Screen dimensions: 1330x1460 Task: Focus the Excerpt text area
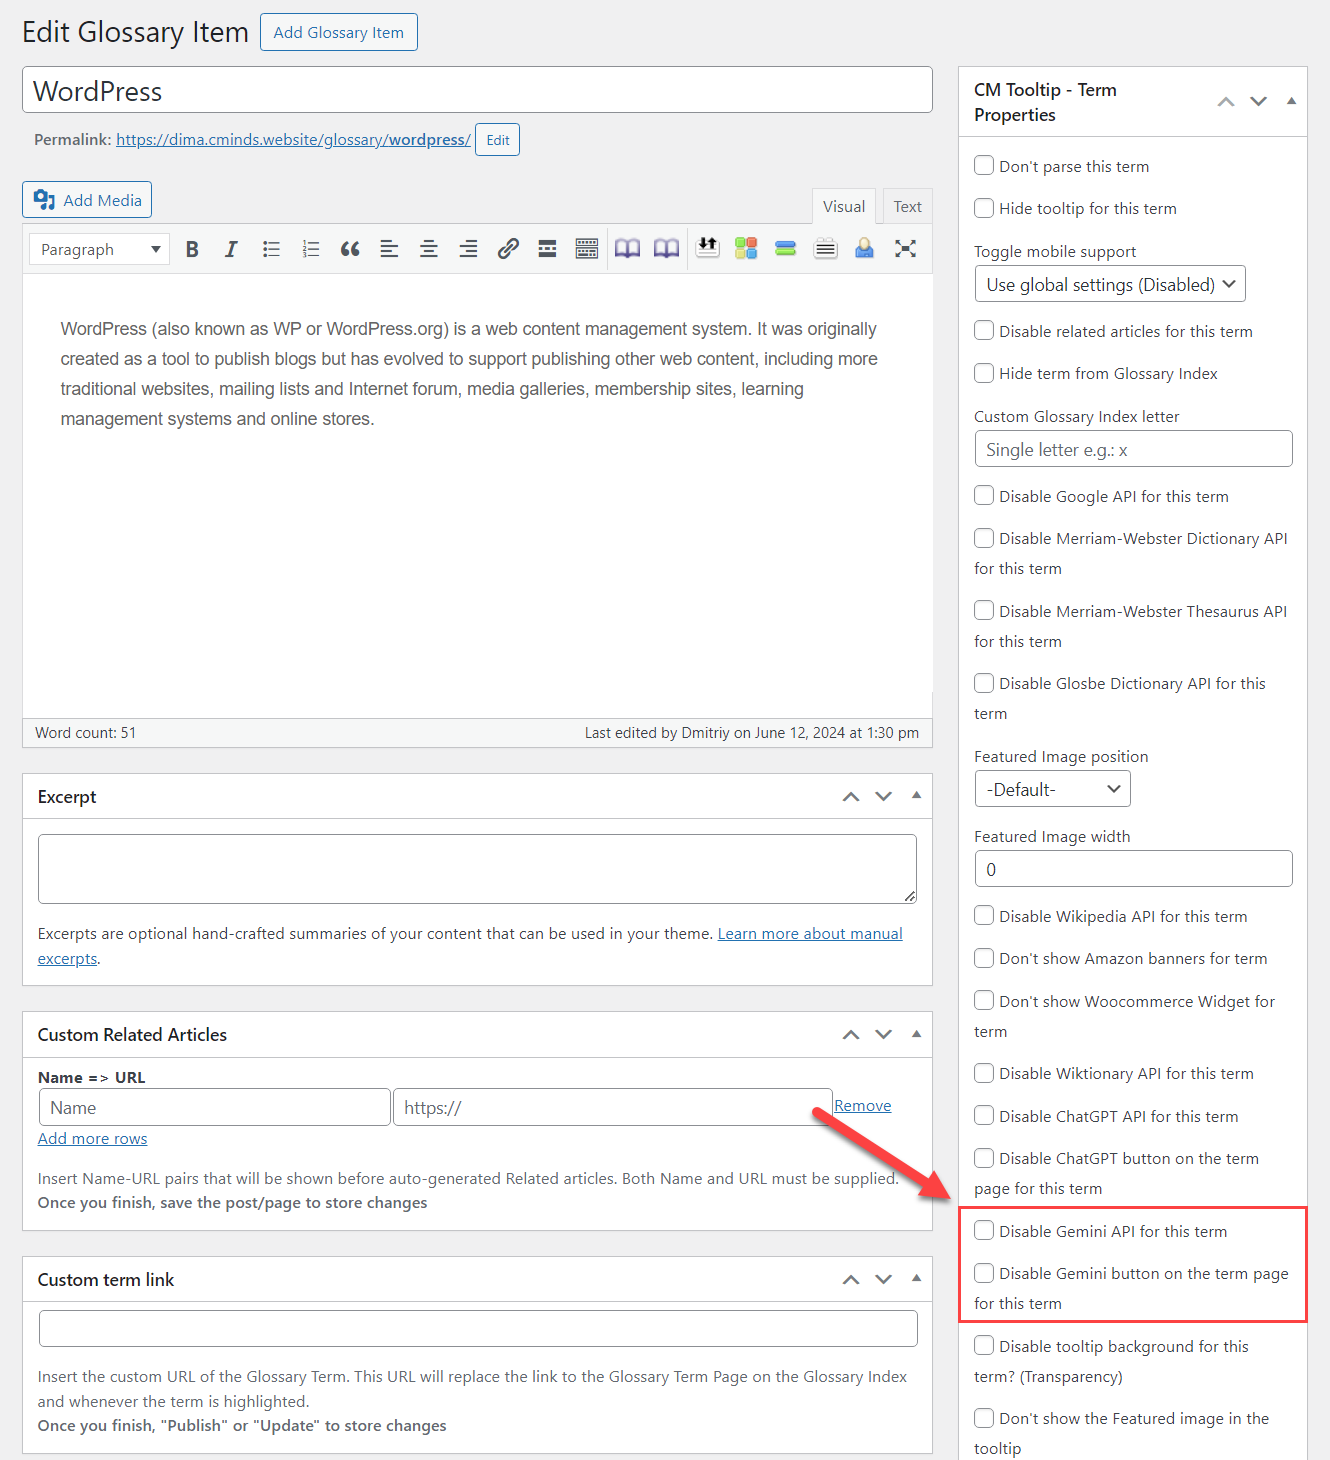click(477, 869)
